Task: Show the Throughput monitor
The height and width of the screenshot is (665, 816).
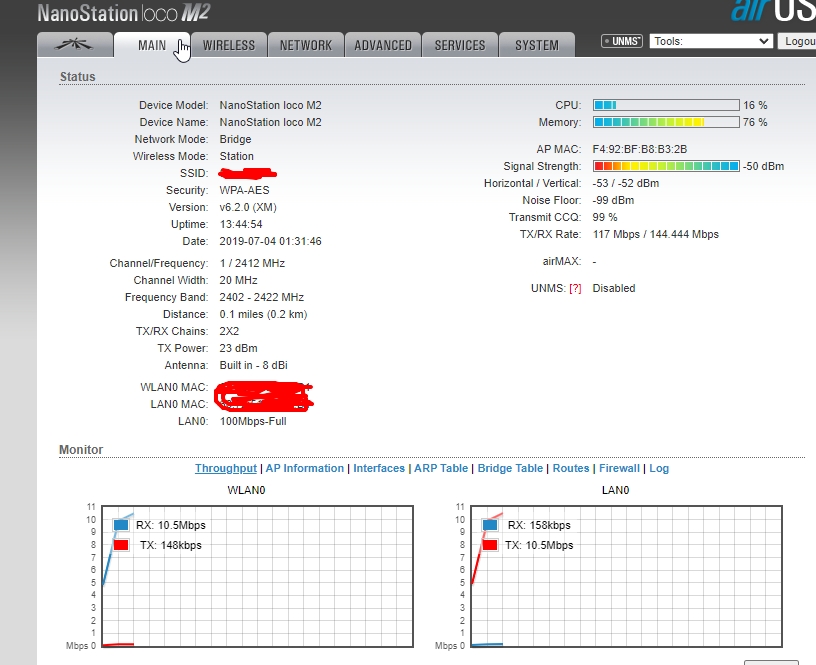Action: click(226, 468)
